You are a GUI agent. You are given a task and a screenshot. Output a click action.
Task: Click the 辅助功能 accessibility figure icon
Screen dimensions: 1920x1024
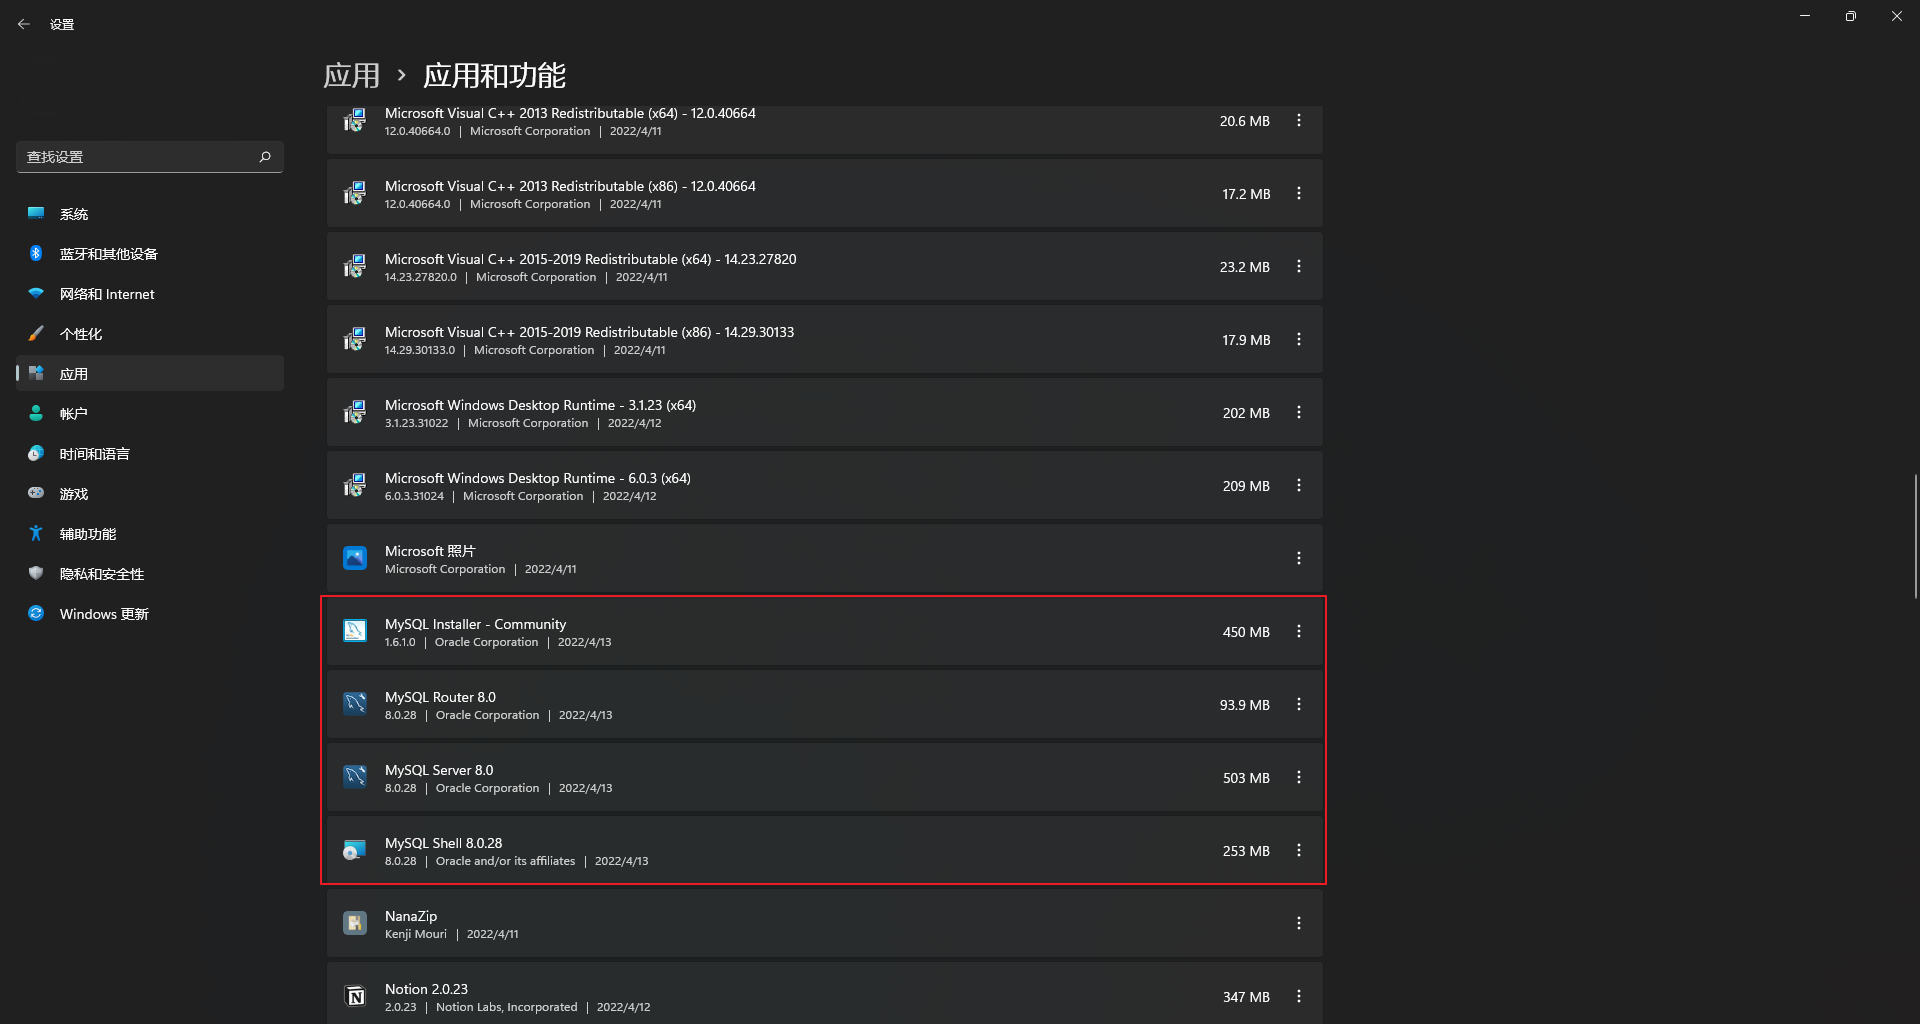(x=36, y=533)
